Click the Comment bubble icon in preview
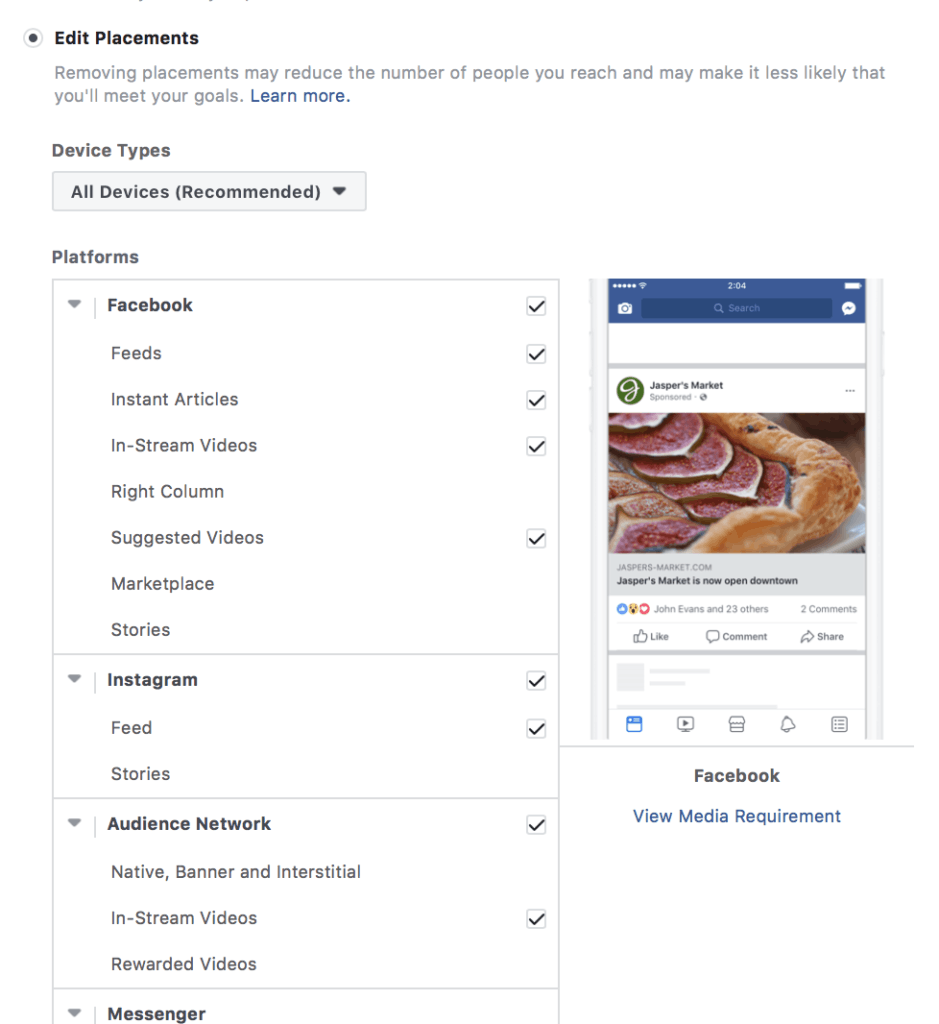This screenshot has height=1024, width=939. pos(712,636)
